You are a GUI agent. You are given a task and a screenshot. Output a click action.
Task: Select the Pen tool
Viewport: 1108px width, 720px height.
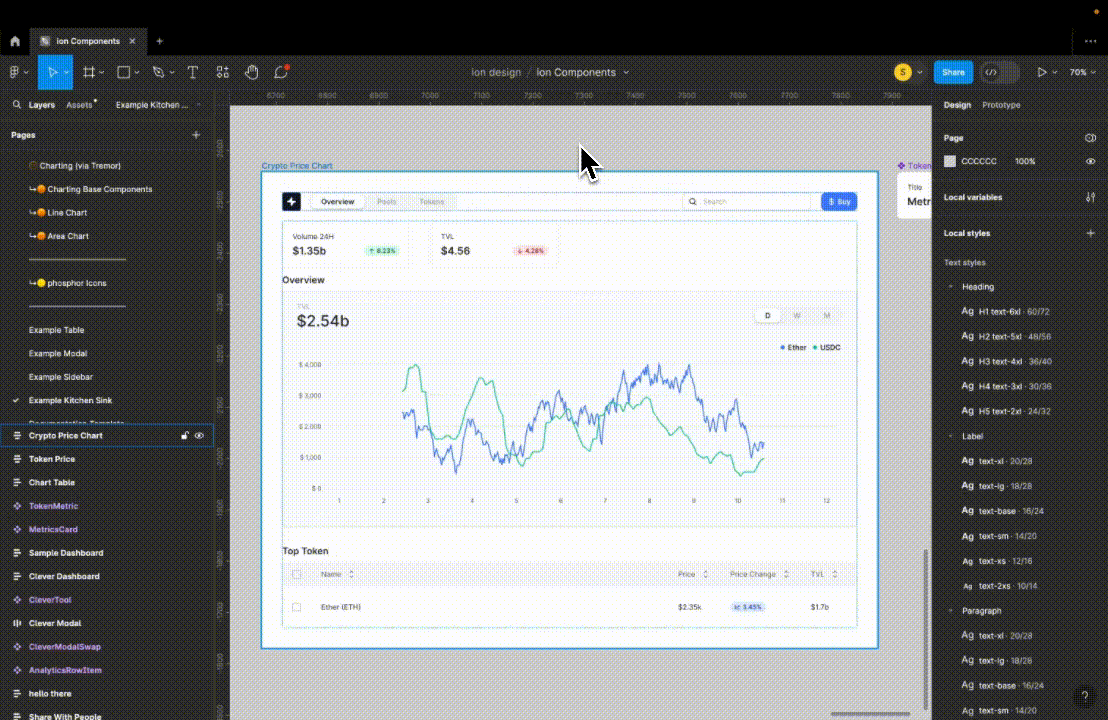click(x=157, y=72)
